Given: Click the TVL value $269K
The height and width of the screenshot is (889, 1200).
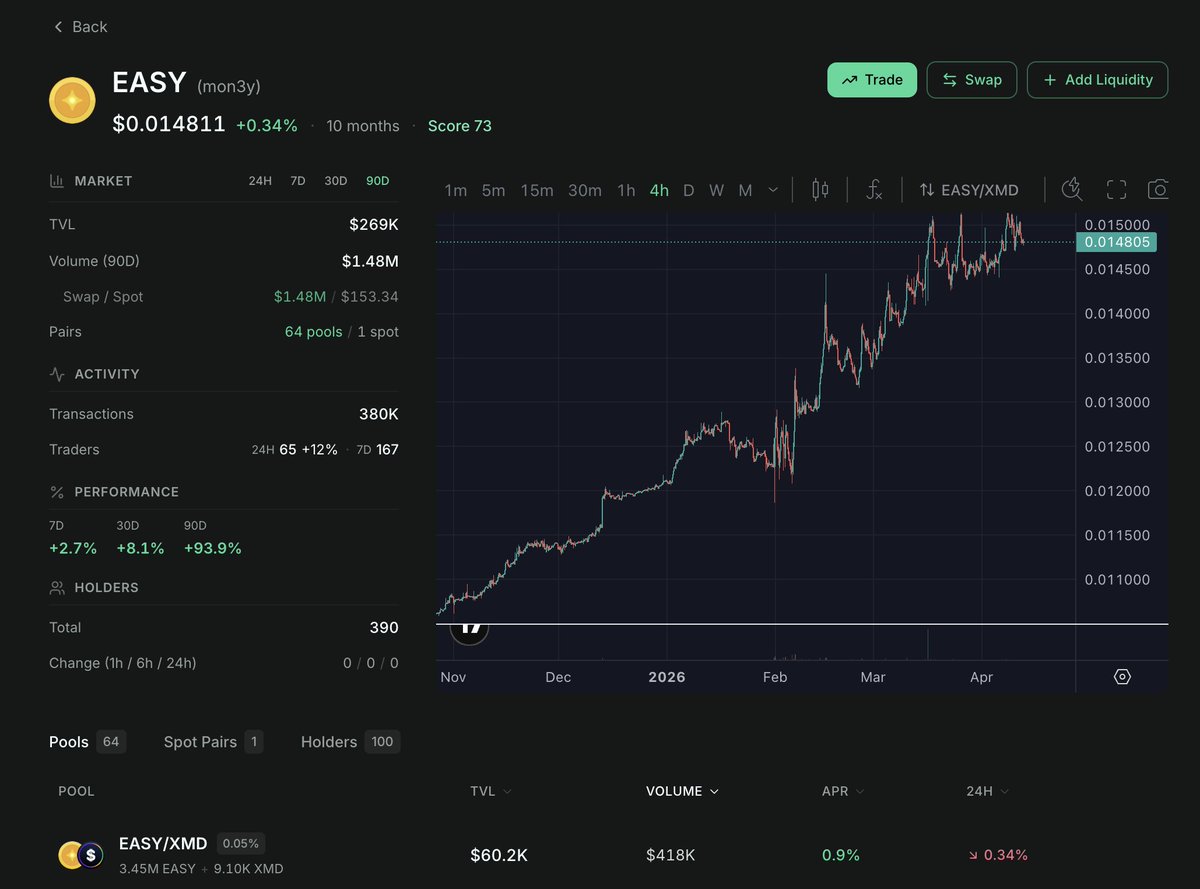Looking at the screenshot, I should coord(374,225).
